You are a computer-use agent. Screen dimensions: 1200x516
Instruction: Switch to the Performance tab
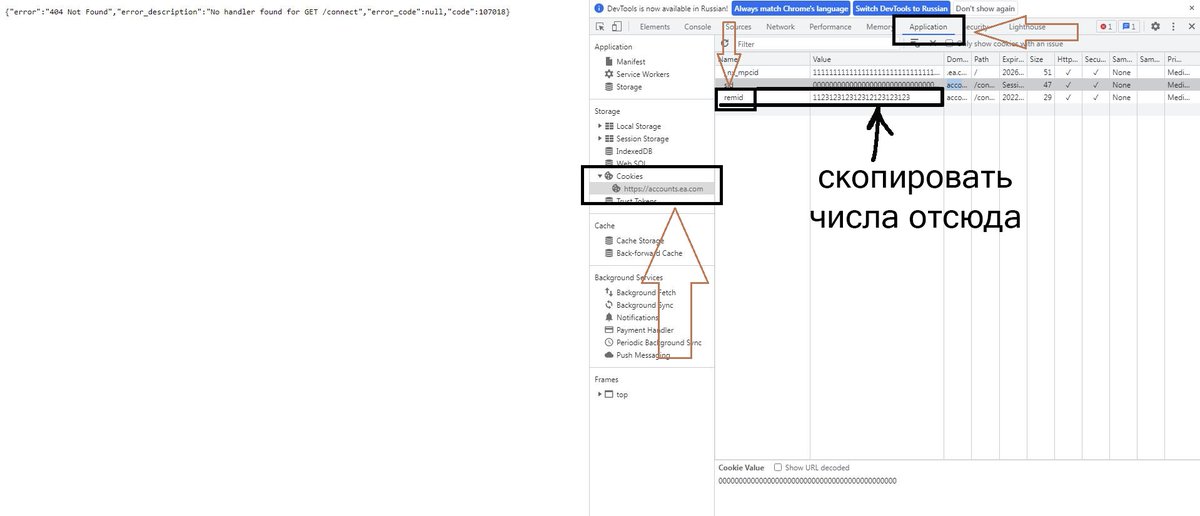(x=830, y=27)
